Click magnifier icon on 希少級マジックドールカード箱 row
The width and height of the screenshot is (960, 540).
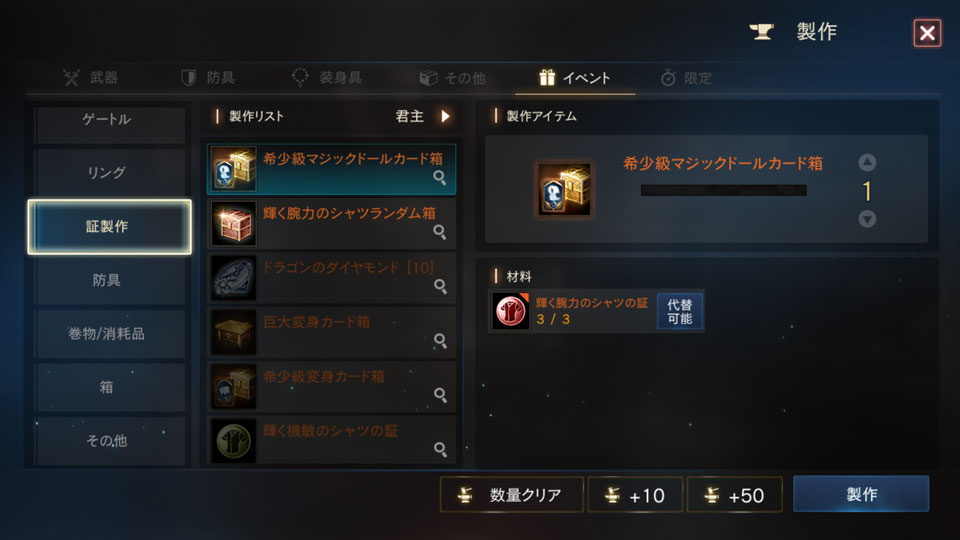[440, 178]
